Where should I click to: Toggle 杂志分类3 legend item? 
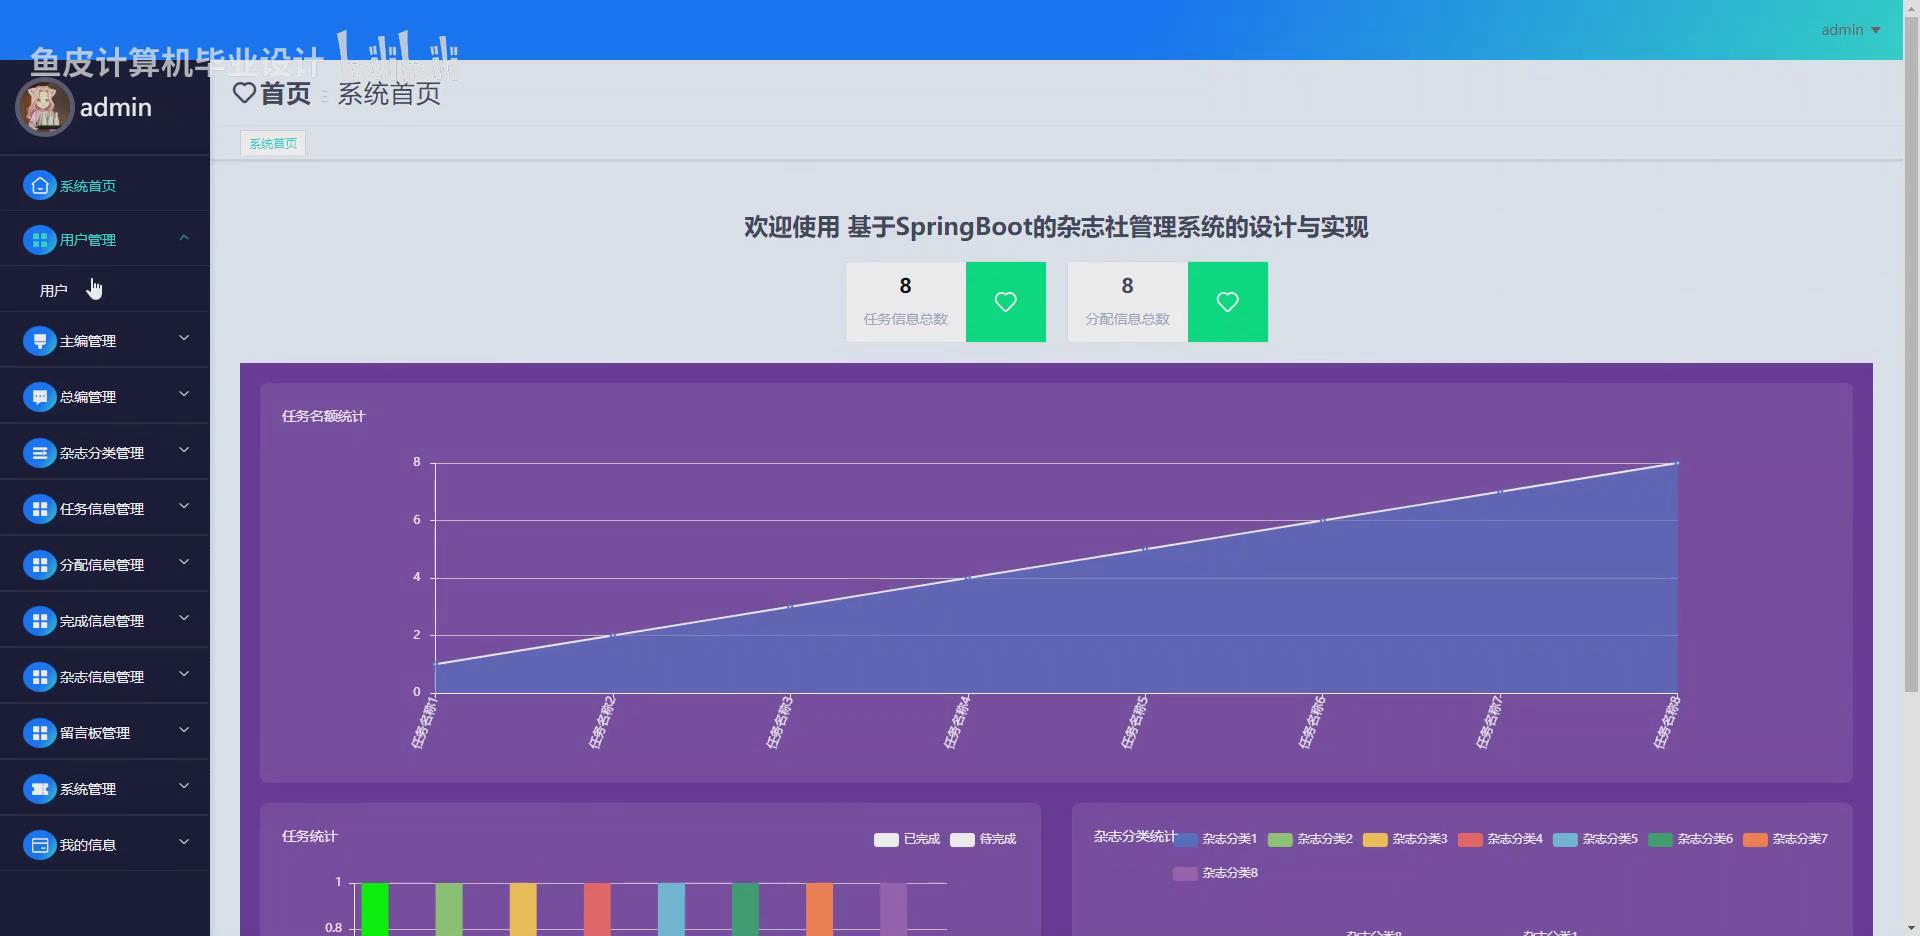(1405, 839)
